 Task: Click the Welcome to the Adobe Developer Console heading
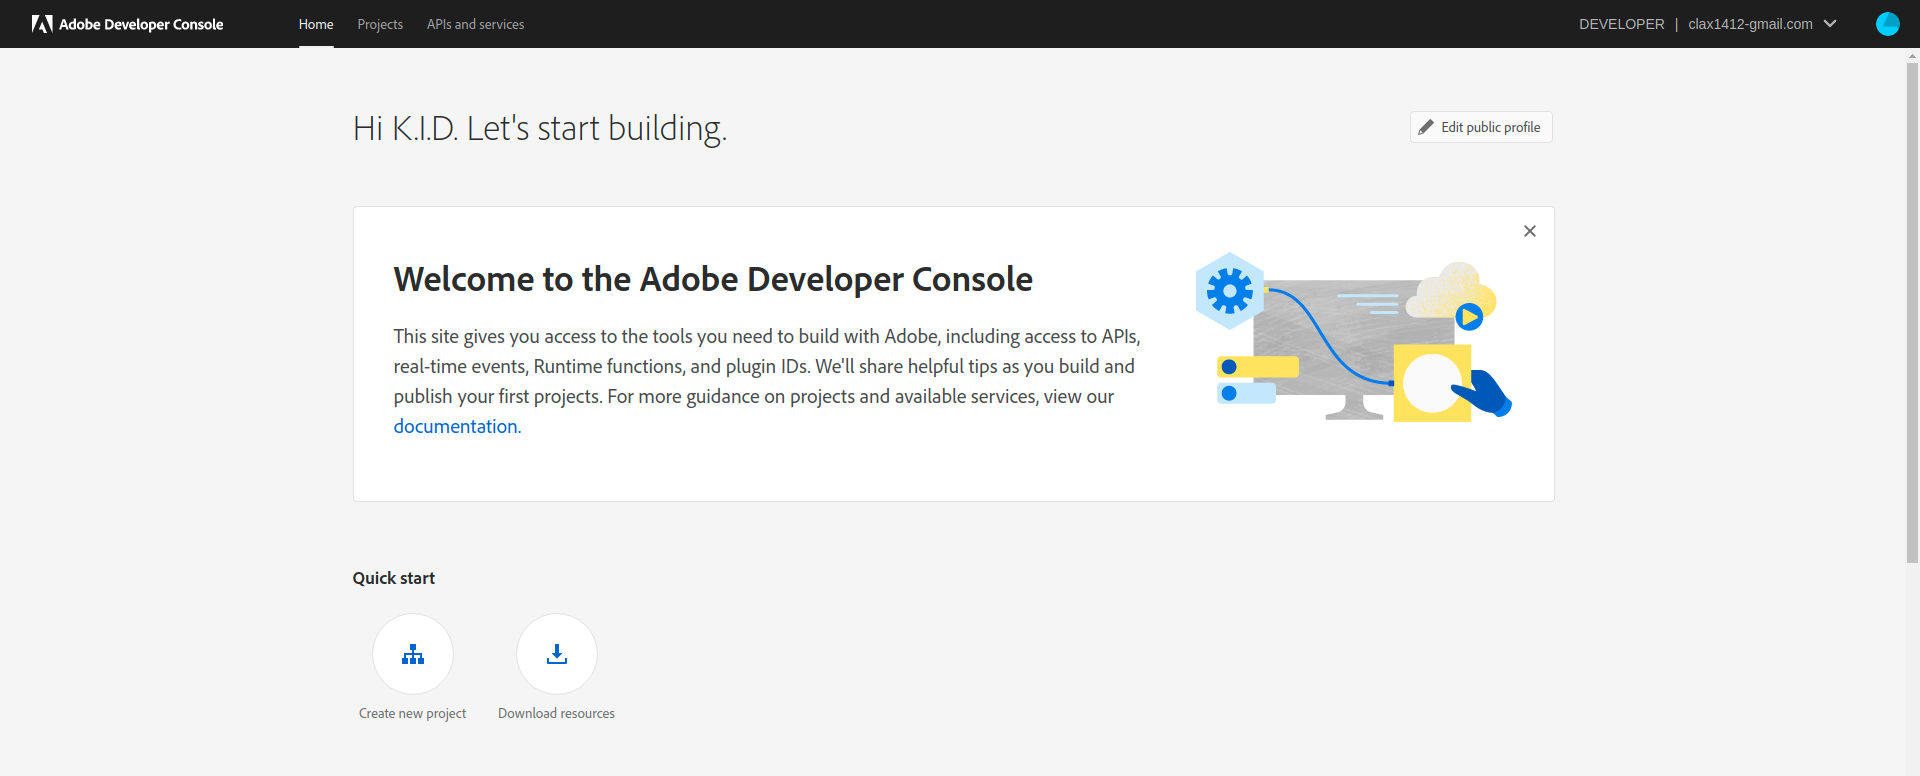(713, 279)
